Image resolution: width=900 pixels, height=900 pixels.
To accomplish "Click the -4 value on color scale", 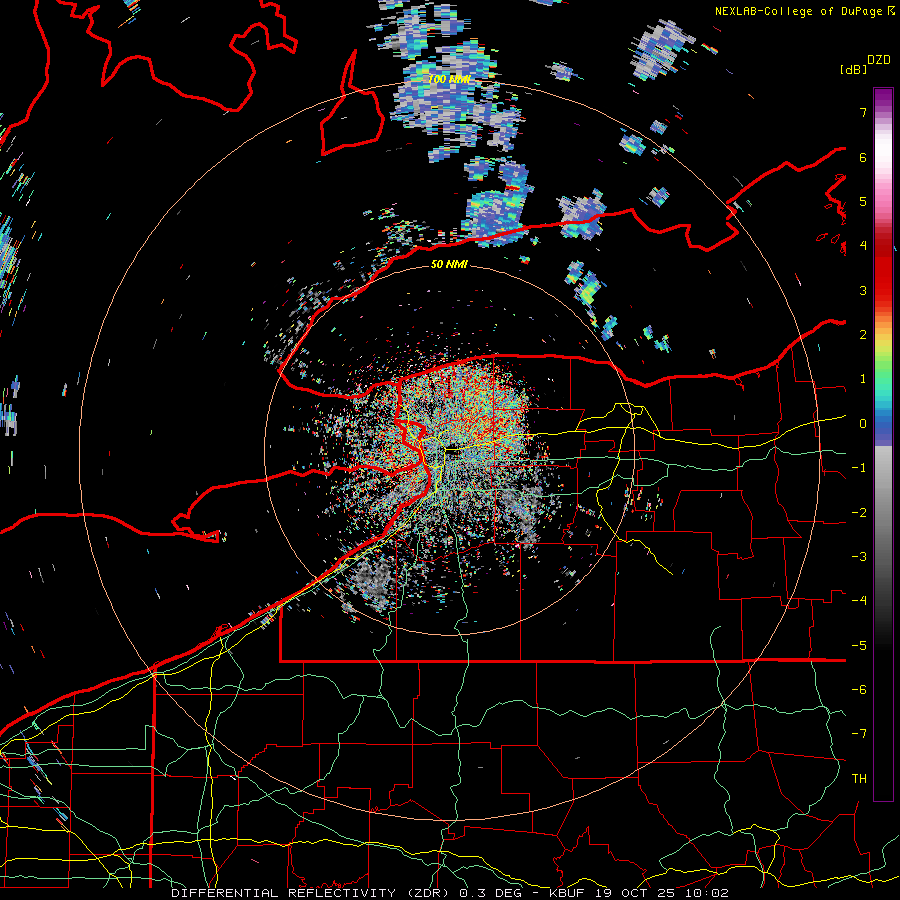I will pyautogui.click(x=859, y=601).
